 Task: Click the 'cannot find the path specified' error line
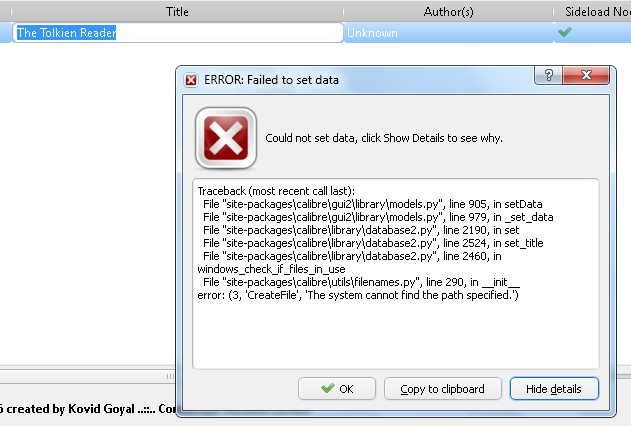pyautogui.click(x=356, y=296)
